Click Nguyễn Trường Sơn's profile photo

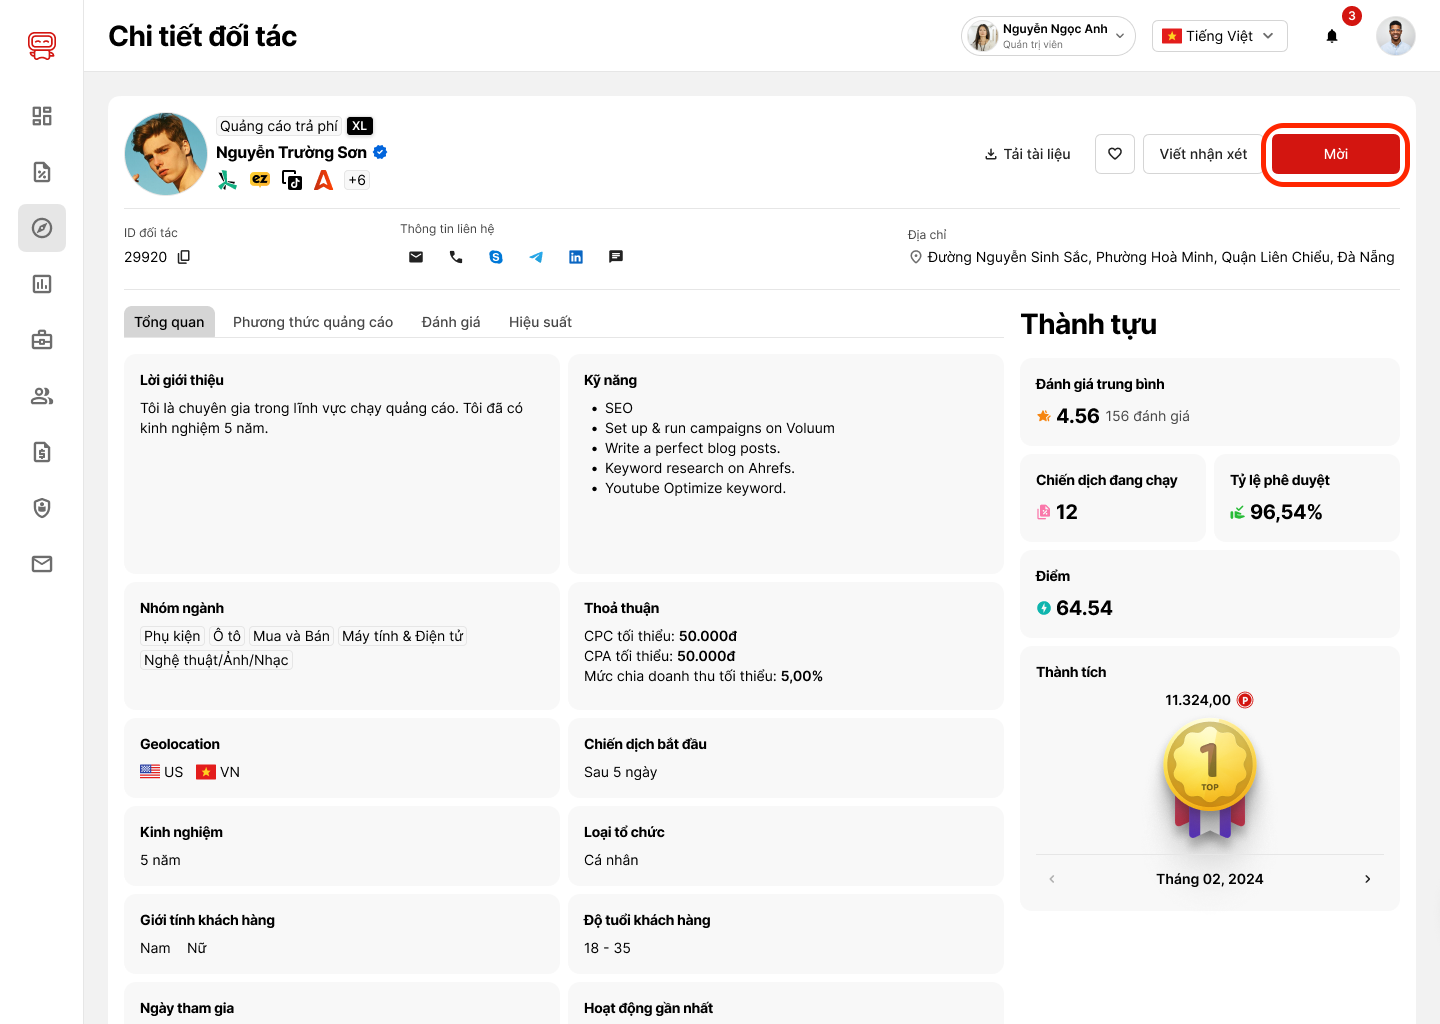click(166, 154)
